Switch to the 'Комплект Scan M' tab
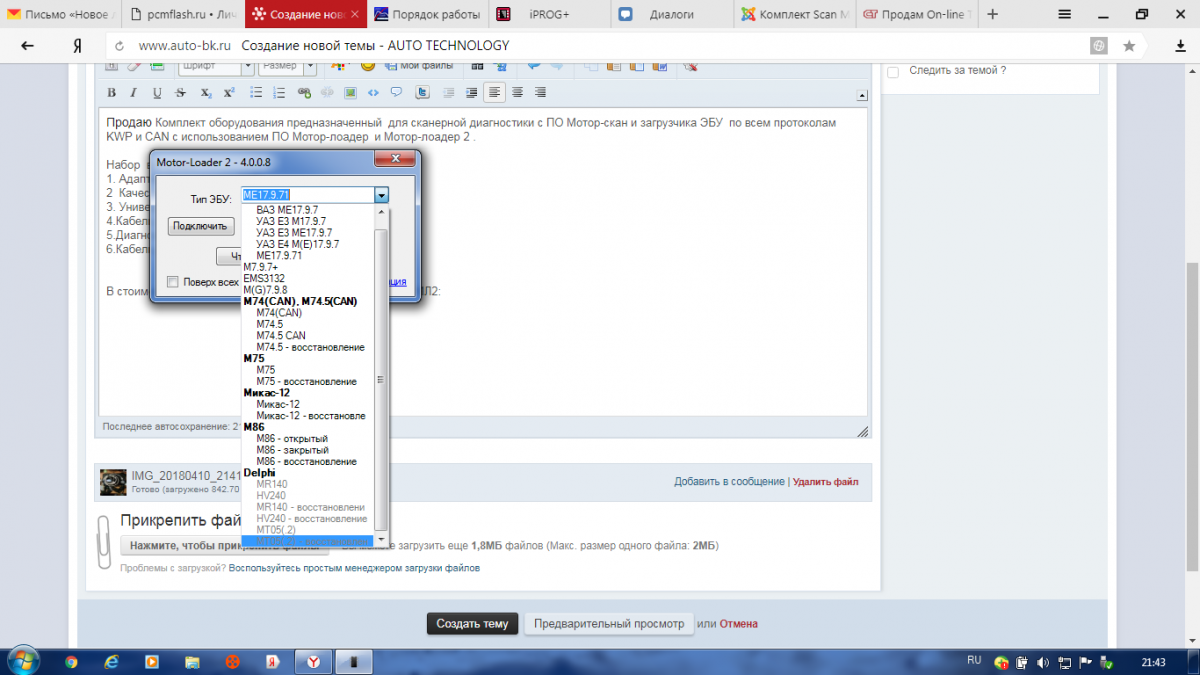1200x675 pixels. [795, 15]
